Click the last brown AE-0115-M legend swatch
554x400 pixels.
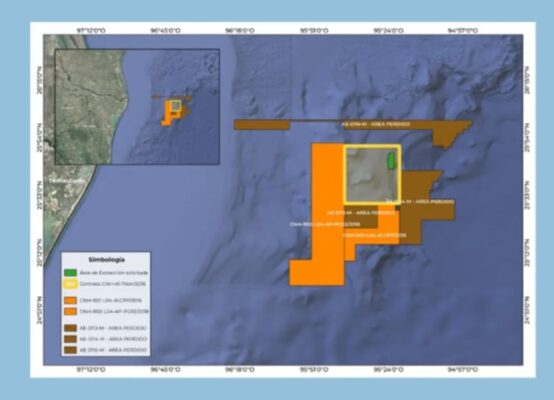(70, 350)
